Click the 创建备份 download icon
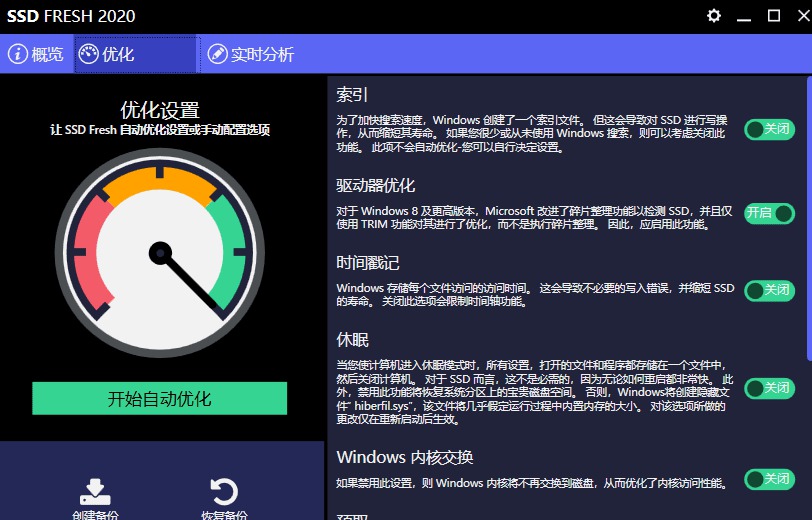 [x=95, y=492]
